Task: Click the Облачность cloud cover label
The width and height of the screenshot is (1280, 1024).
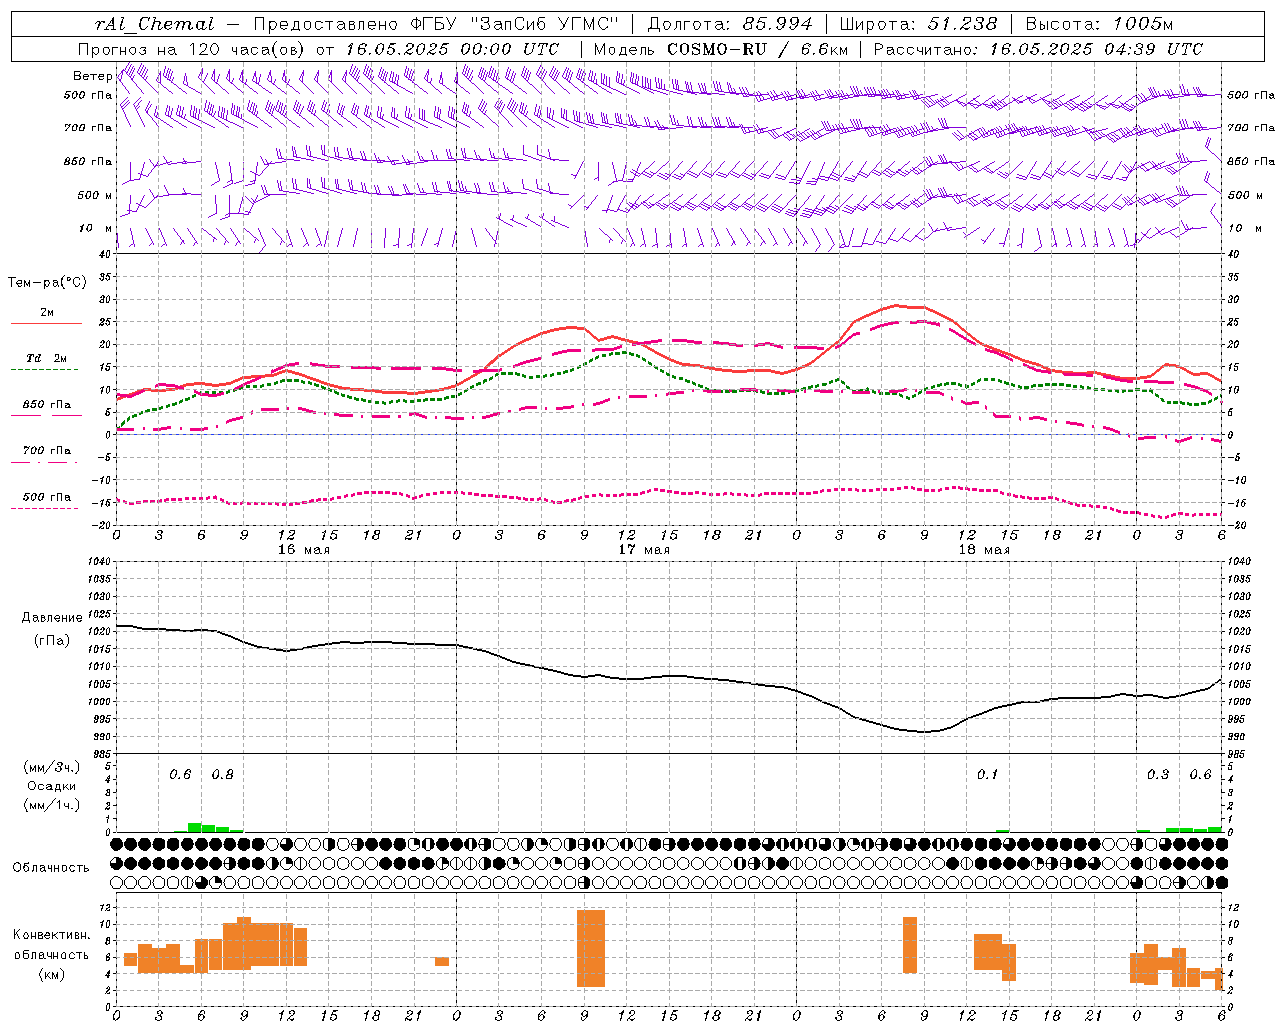Action: coord(51,868)
